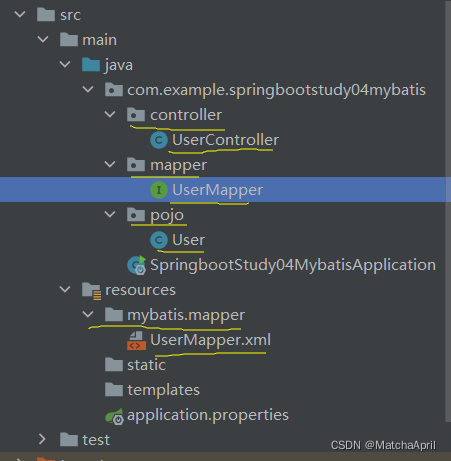Click the pojo package icon
The image size is (451, 461).
pyautogui.click(x=136, y=215)
